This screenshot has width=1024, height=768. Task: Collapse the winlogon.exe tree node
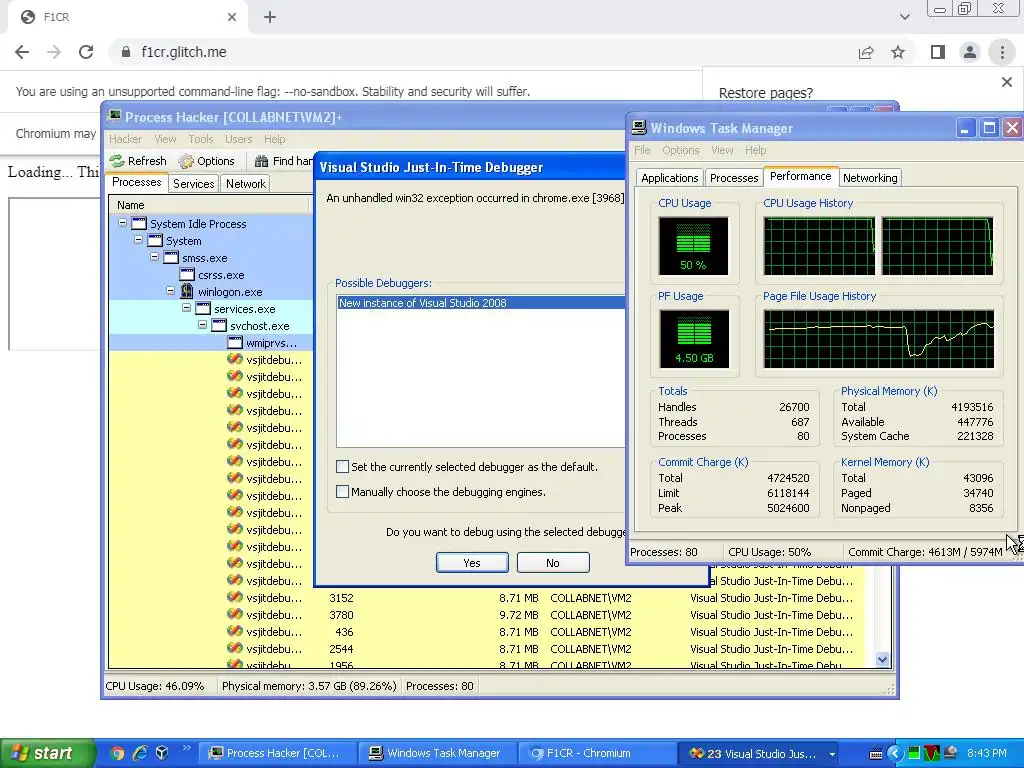(x=170, y=291)
